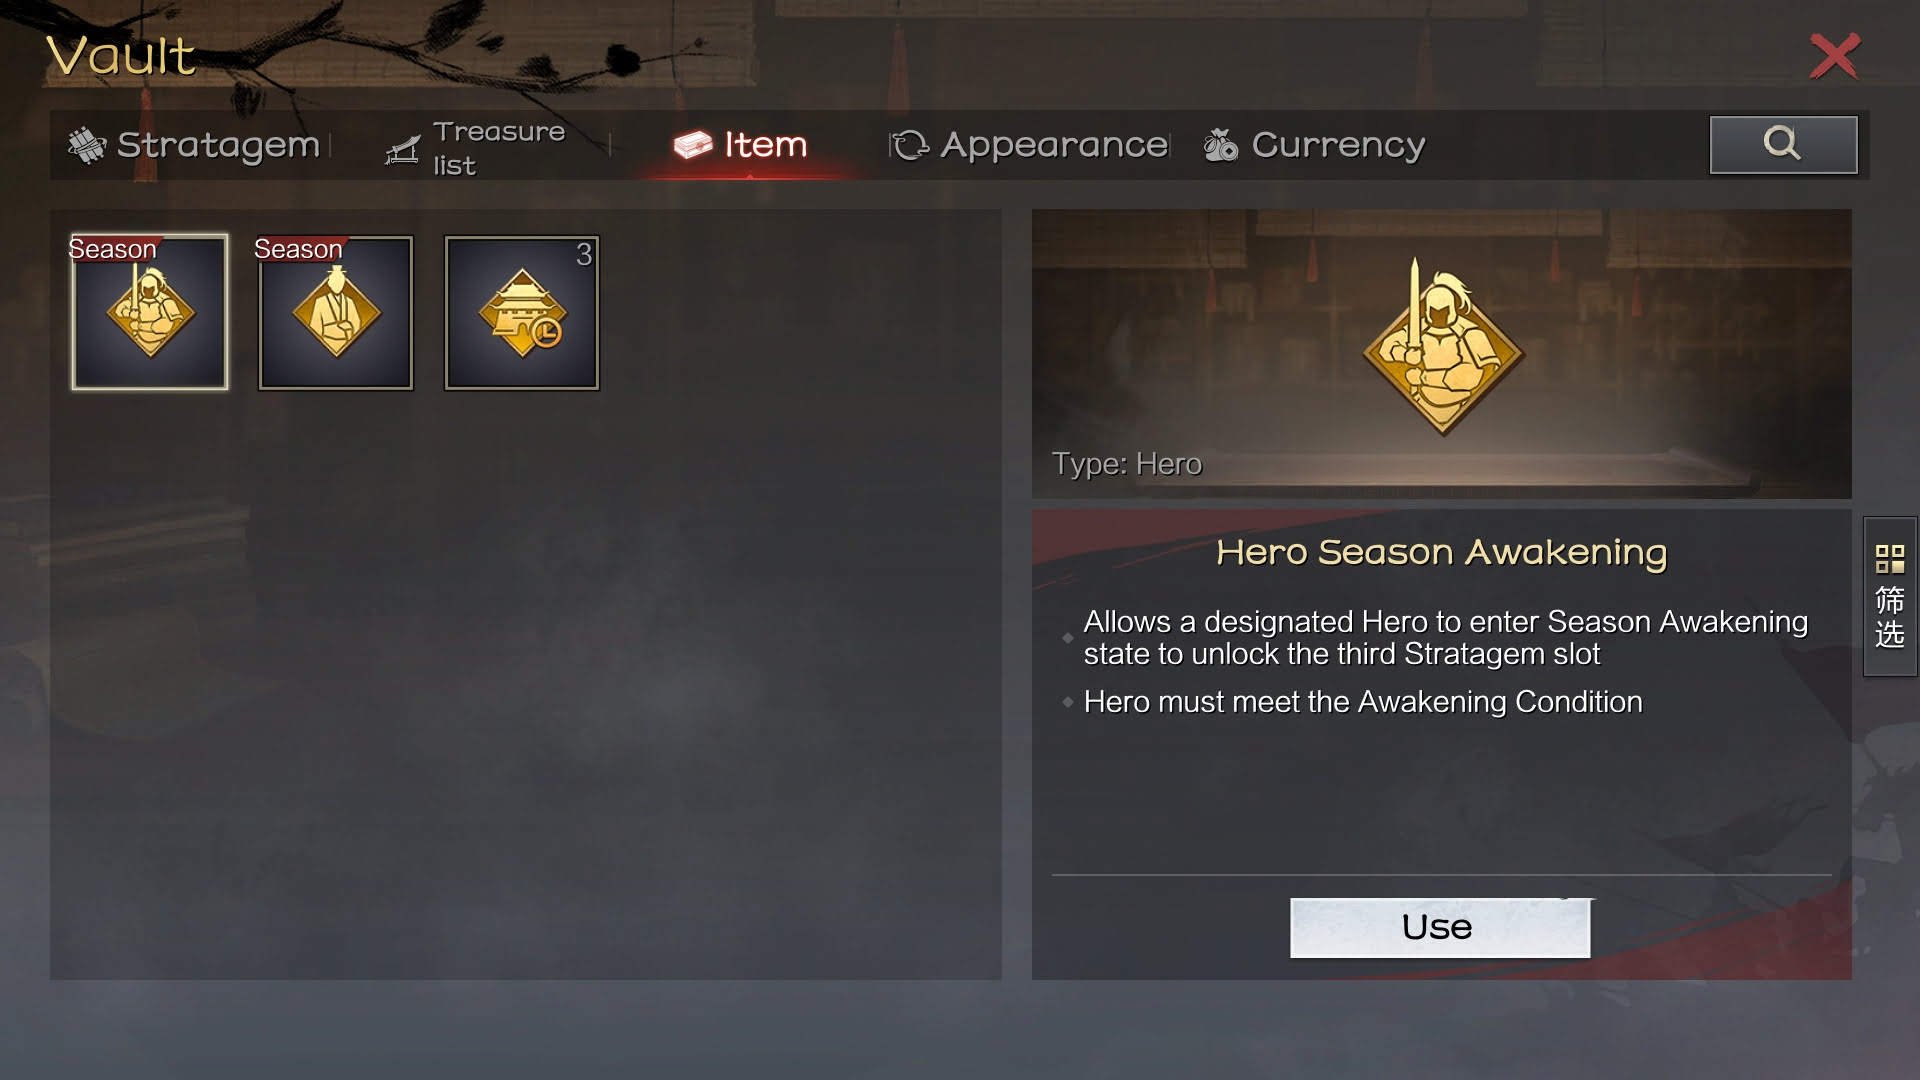Switch to the Currency tab
Viewport: 1920px width, 1080px height.
(x=1314, y=145)
